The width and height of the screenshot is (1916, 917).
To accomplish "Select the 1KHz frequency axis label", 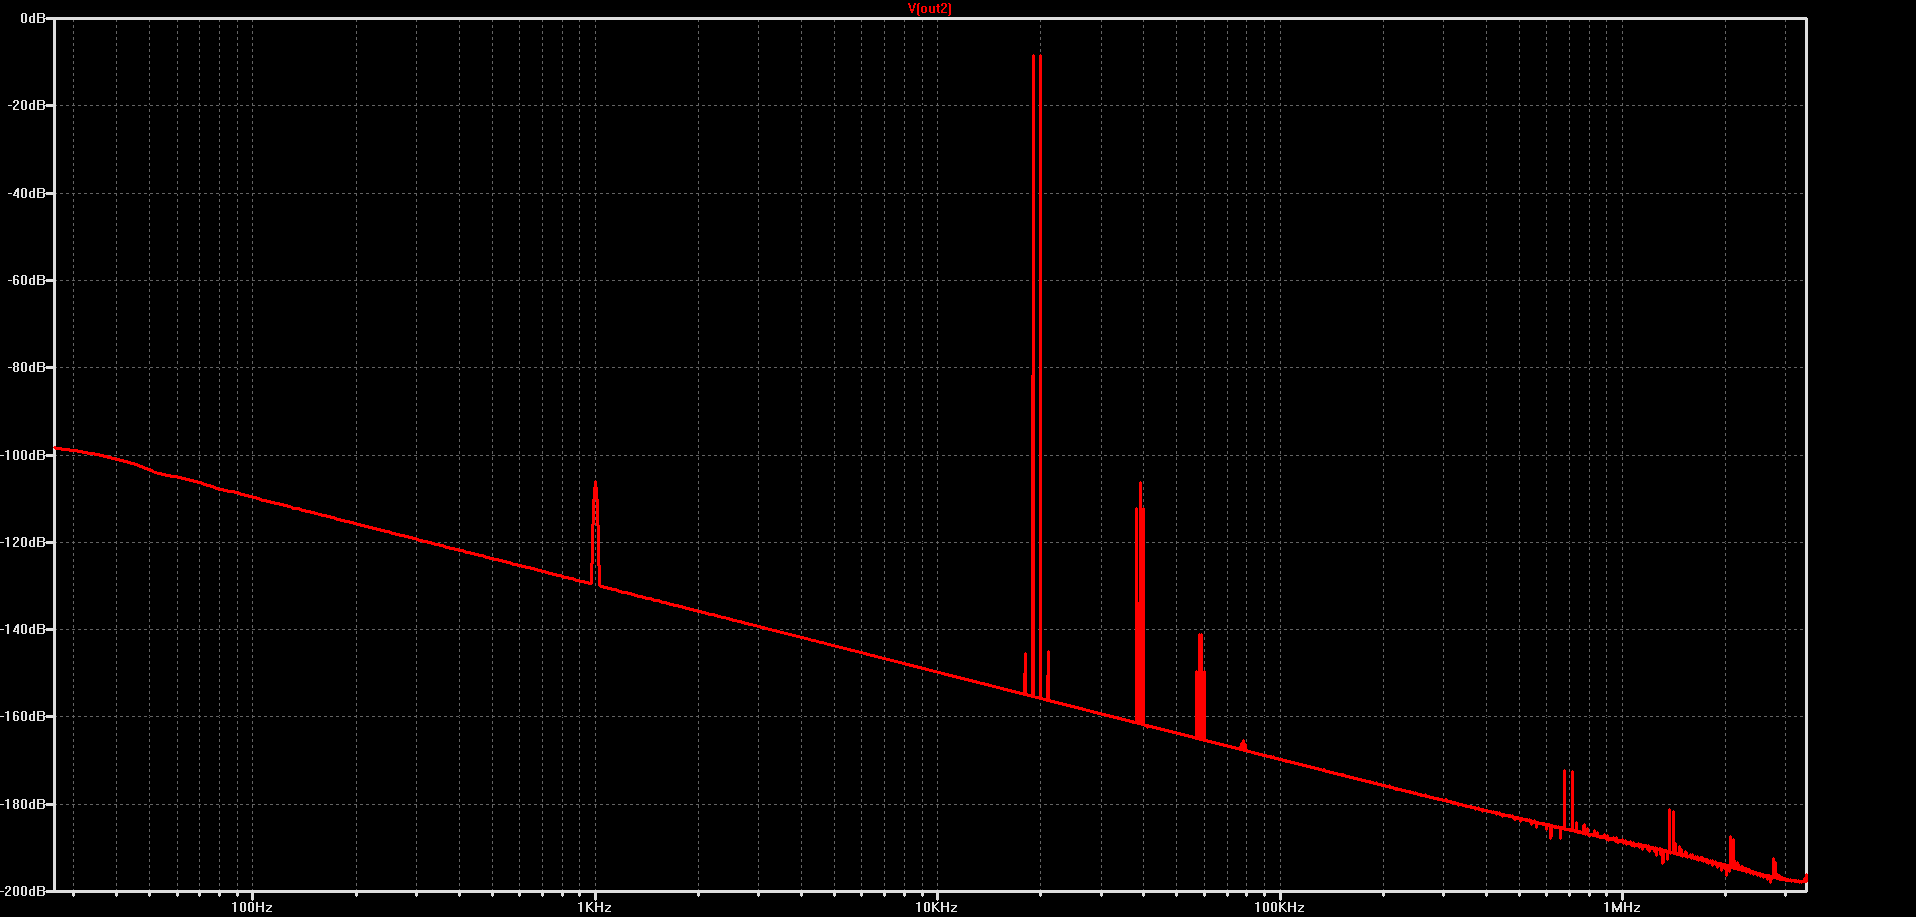I will tap(595, 907).
